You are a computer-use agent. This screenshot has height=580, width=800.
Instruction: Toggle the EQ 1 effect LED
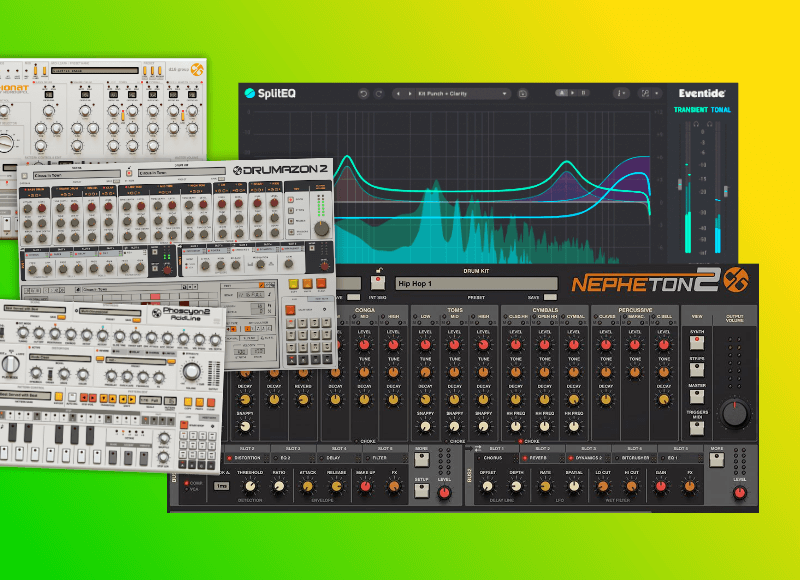(x=662, y=458)
